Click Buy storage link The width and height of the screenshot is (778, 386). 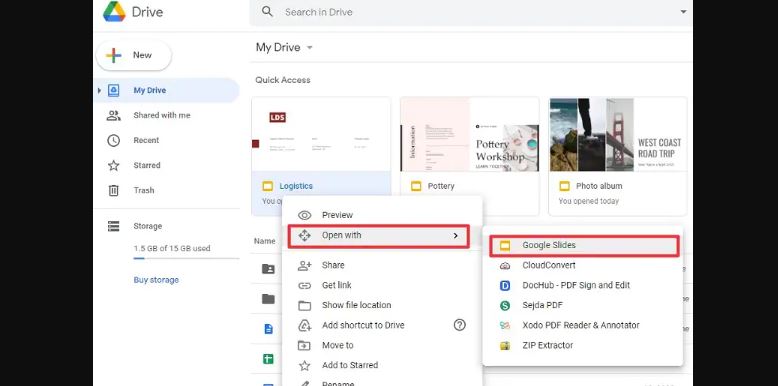(156, 280)
